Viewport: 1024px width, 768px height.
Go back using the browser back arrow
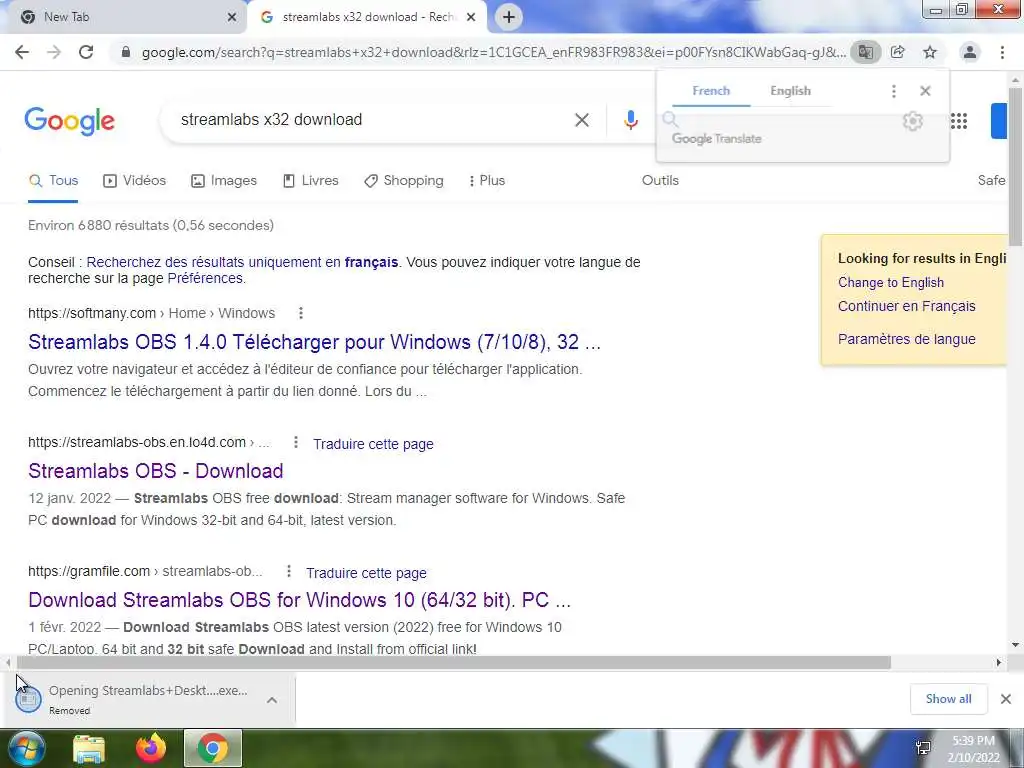coord(22,52)
